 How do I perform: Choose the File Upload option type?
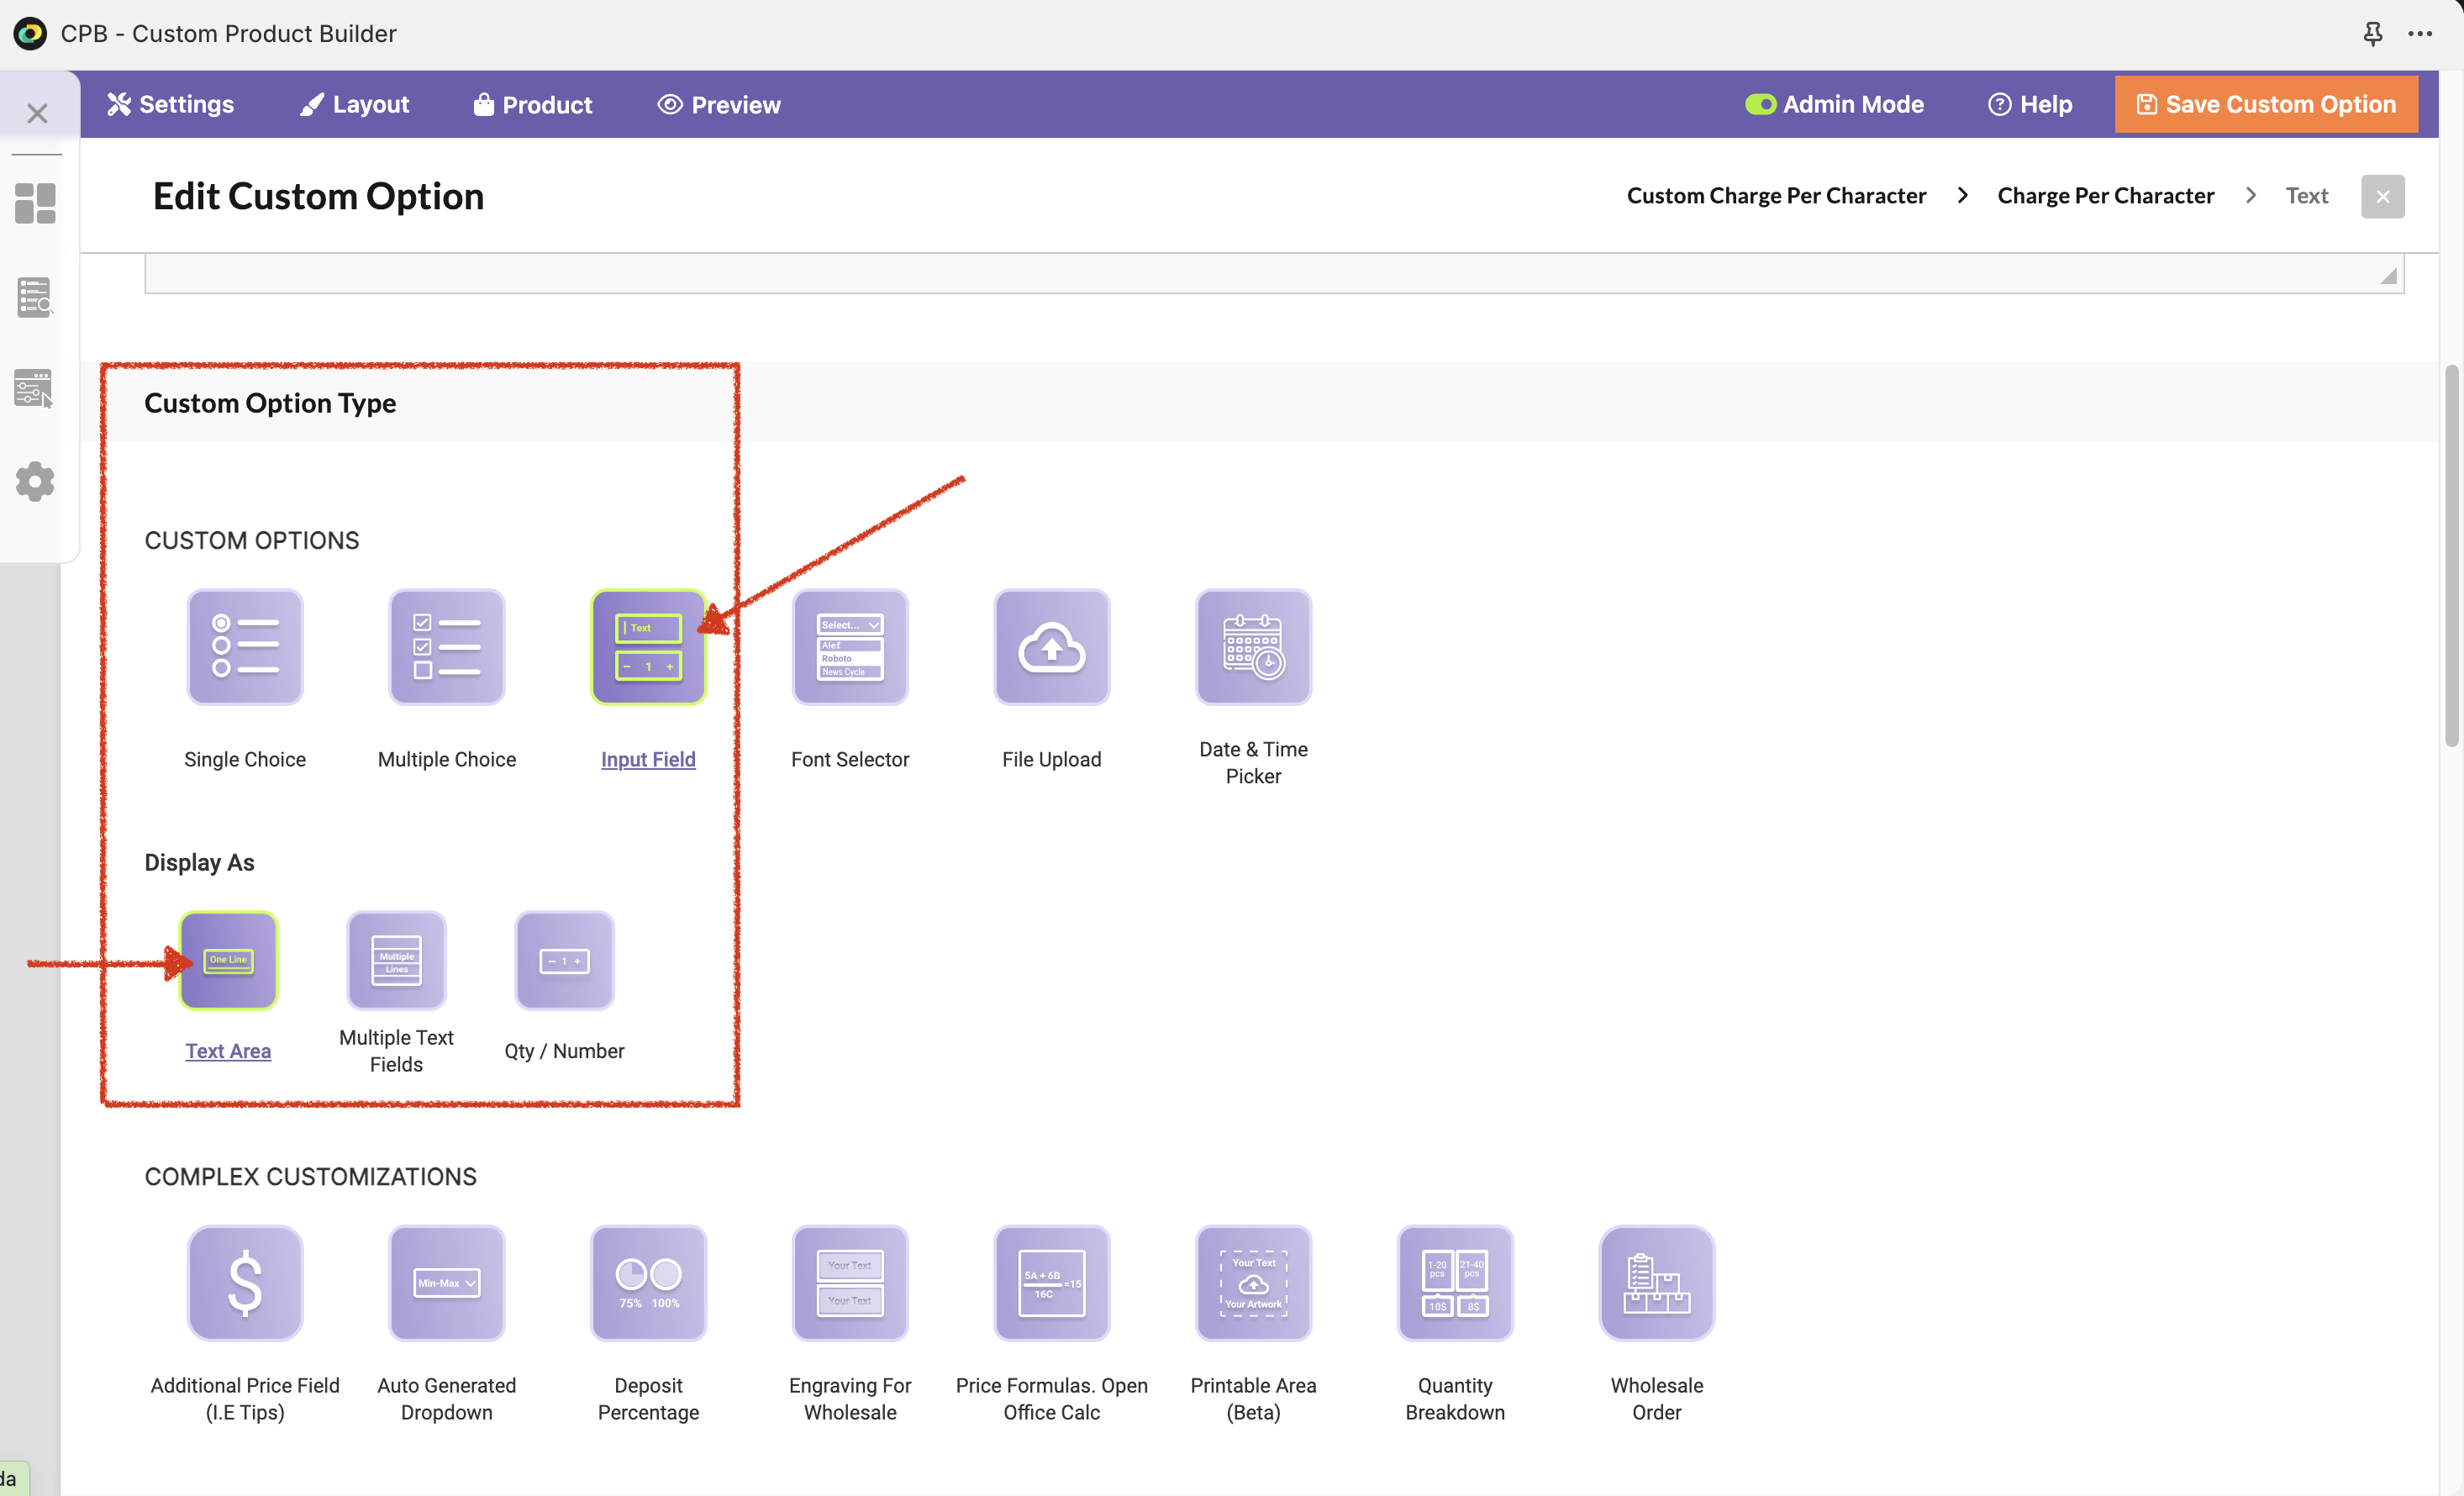1051,647
